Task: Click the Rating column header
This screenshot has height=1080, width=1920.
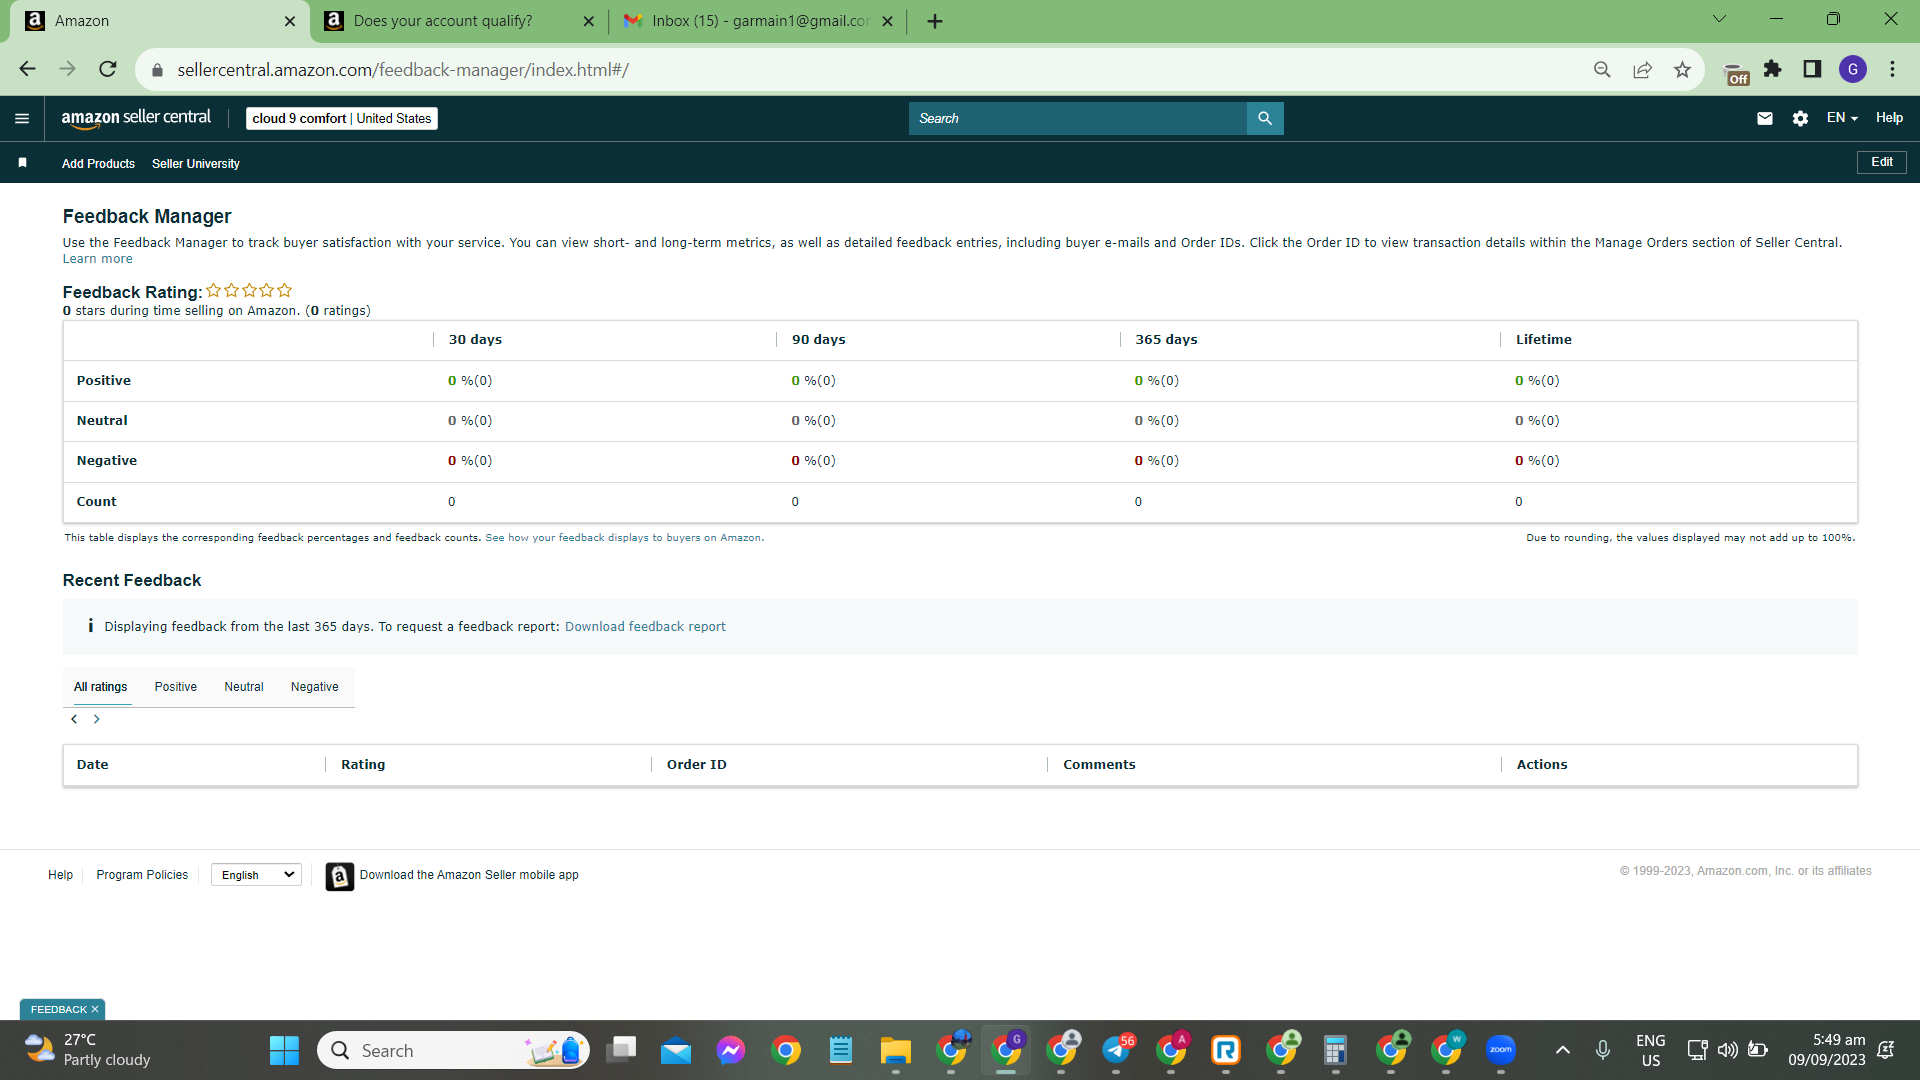Action: click(363, 765)
